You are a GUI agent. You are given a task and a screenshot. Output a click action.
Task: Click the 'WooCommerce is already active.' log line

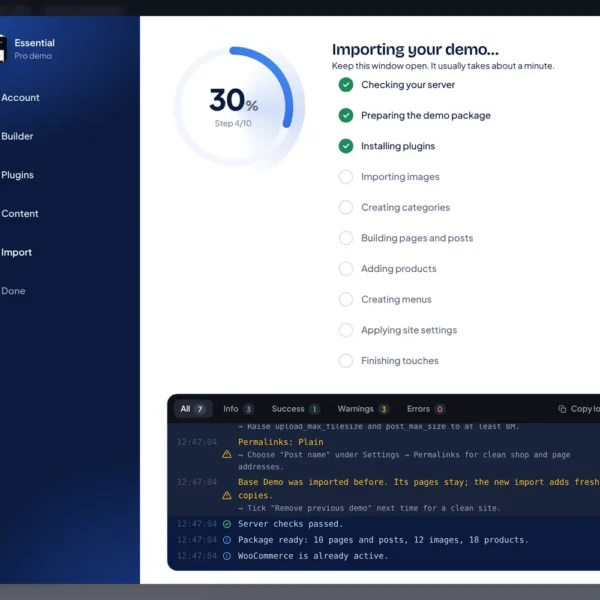[313, 556]
